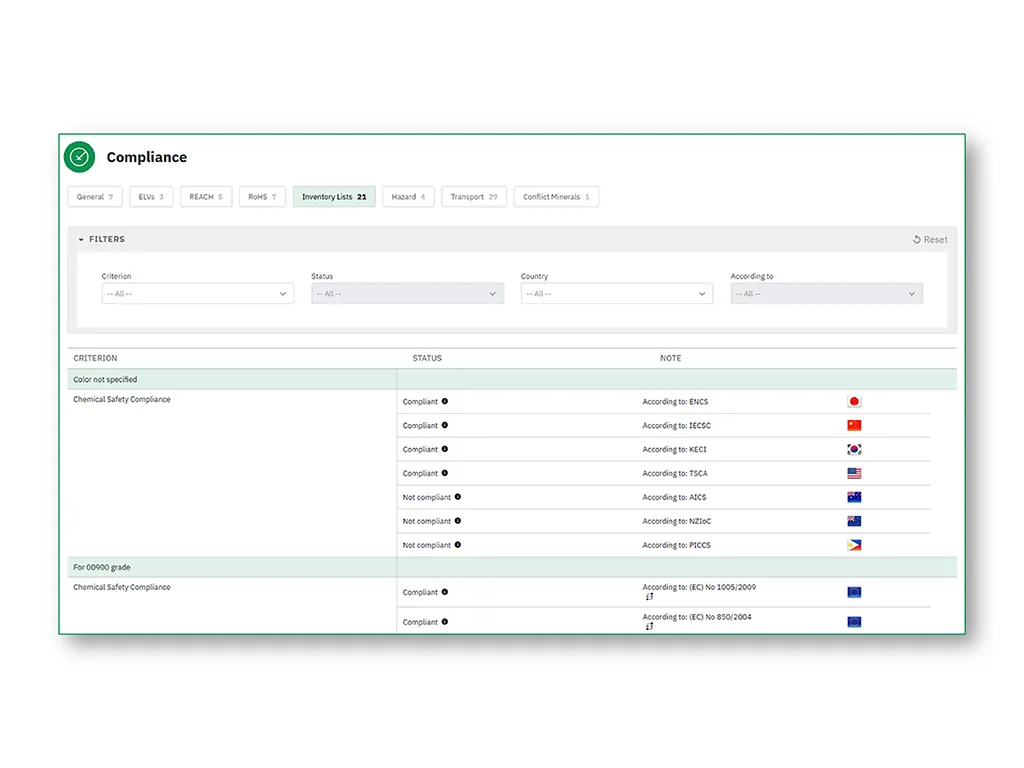This screenshot has width=1024, height=768.
Task: Click 'According to: NZIoC' note
Action: 677,521
